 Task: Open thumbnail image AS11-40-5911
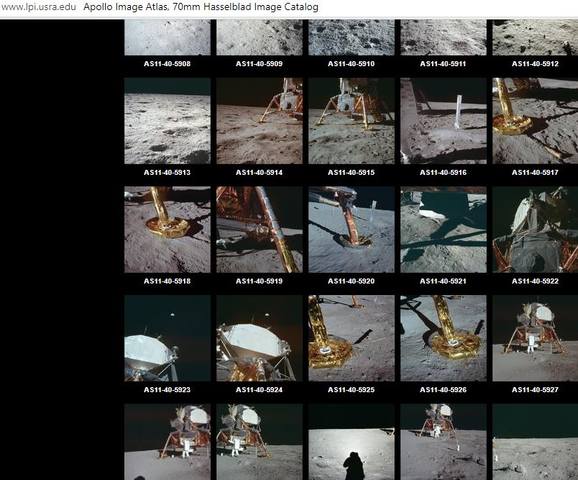click(x=443, y=37)
